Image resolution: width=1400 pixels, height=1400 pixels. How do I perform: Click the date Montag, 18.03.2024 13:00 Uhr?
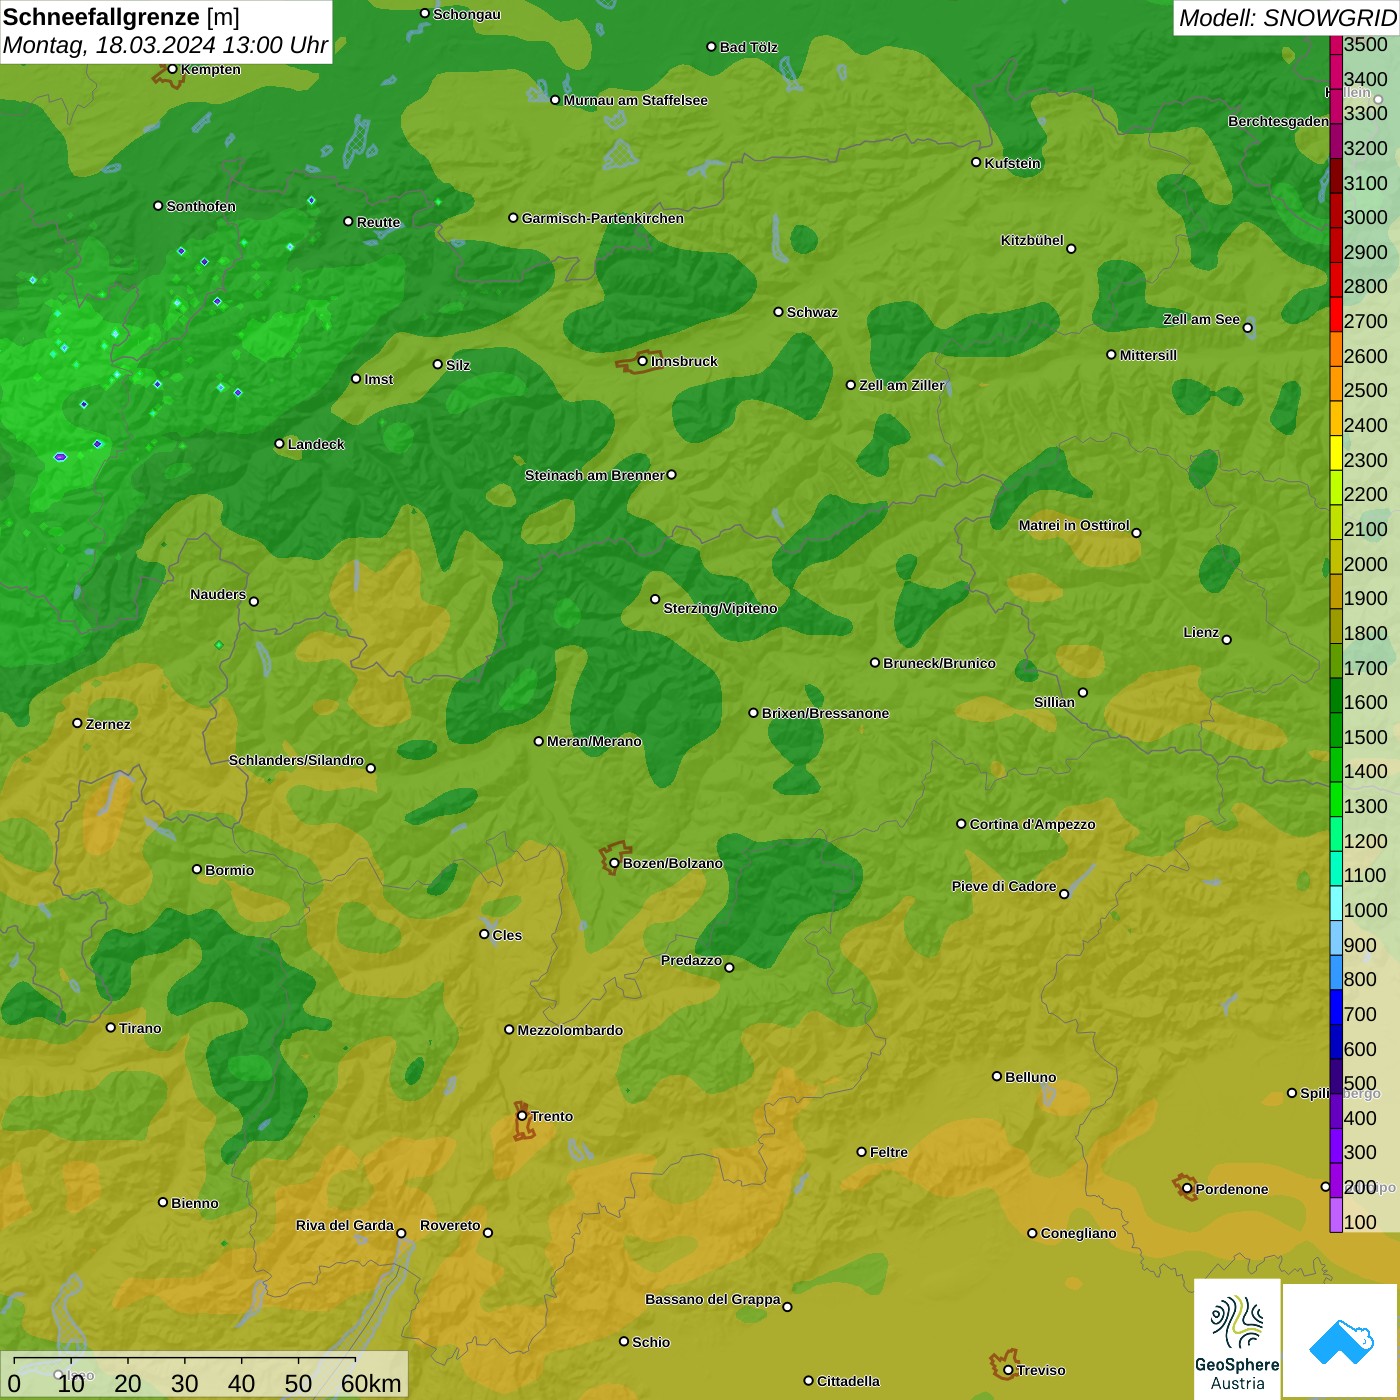(165, 45)
